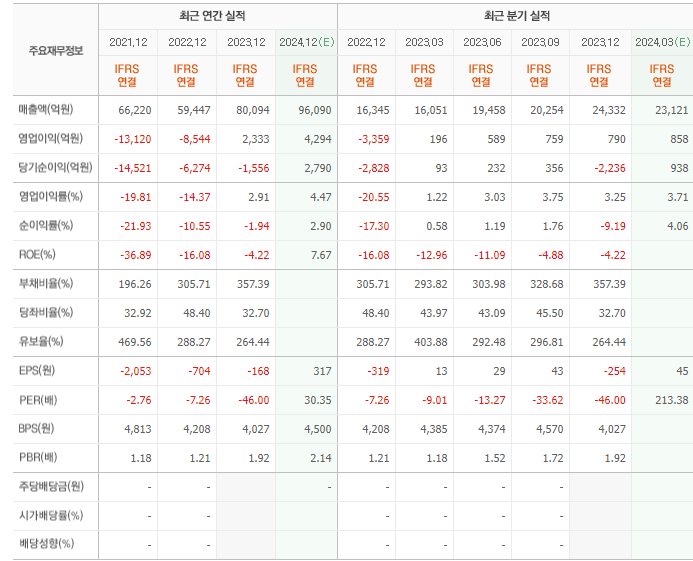This screenshot has width=693, height=561.
Task: Click the 2,790 net income estimate
Action: coord(318,168)
